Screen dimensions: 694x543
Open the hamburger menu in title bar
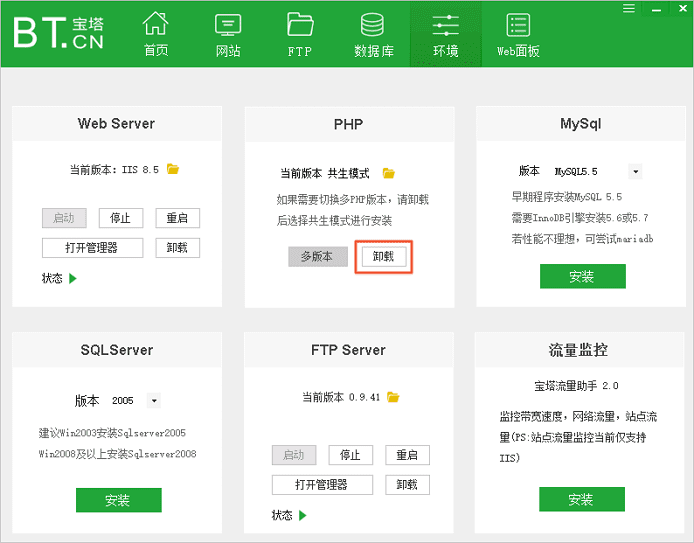[x=629, y=8]
